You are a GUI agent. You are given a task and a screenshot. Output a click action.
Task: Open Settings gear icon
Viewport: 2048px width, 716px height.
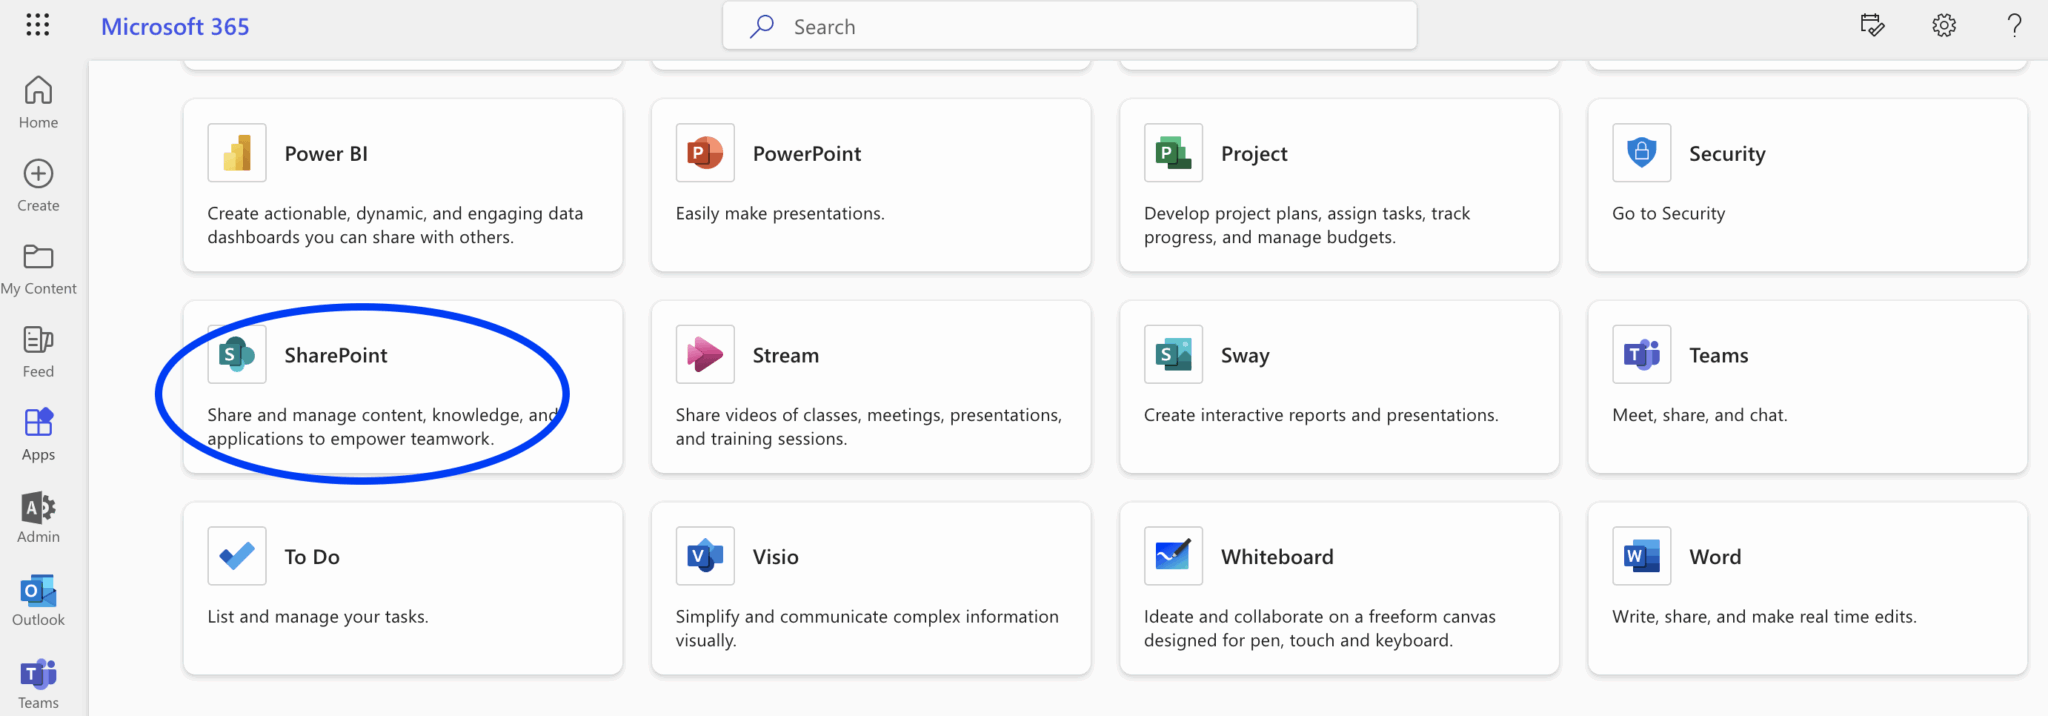1943,25
